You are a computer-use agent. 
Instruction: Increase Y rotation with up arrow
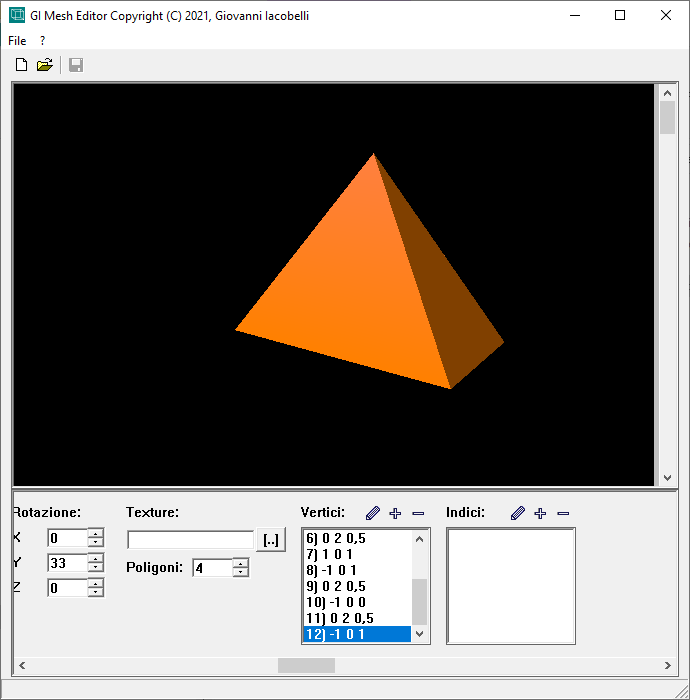click(x=96, y=558)
